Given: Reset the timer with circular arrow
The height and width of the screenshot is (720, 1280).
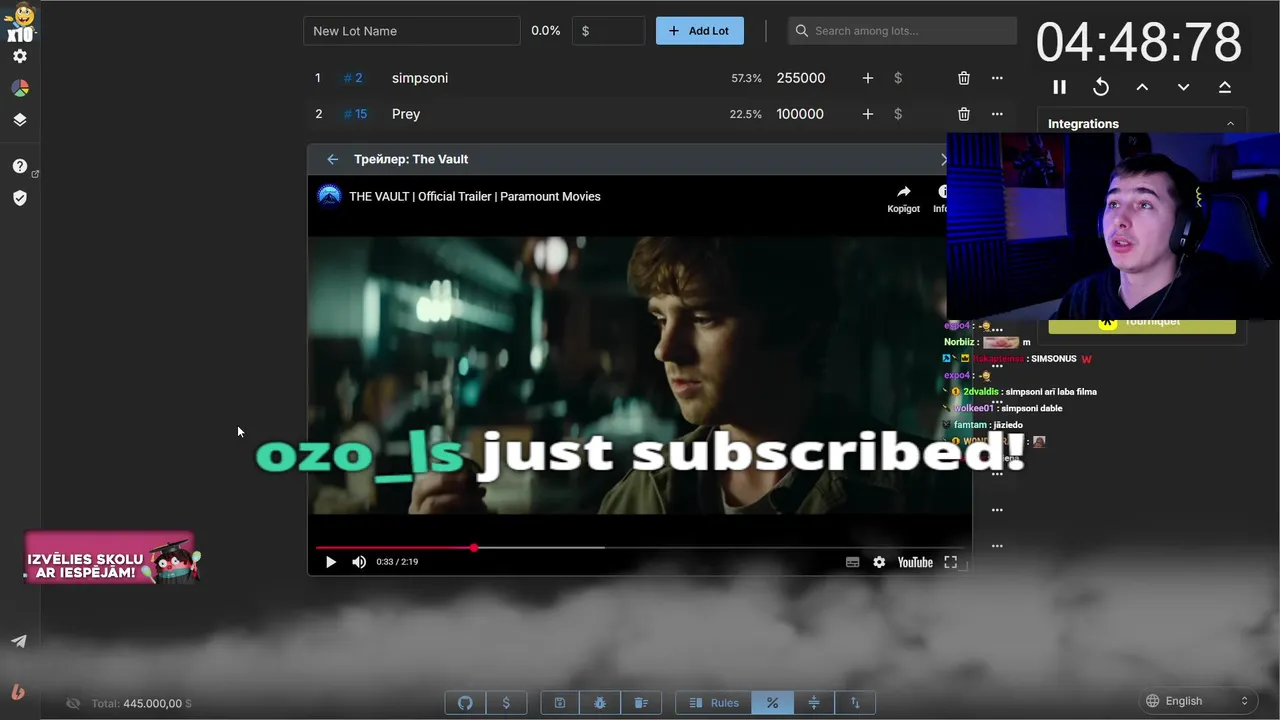Looking at the screenshot, I should (1101, 87).
